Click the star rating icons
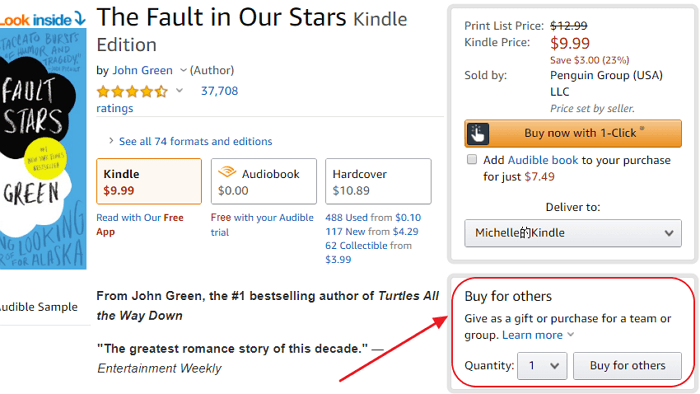 point(133,91)
